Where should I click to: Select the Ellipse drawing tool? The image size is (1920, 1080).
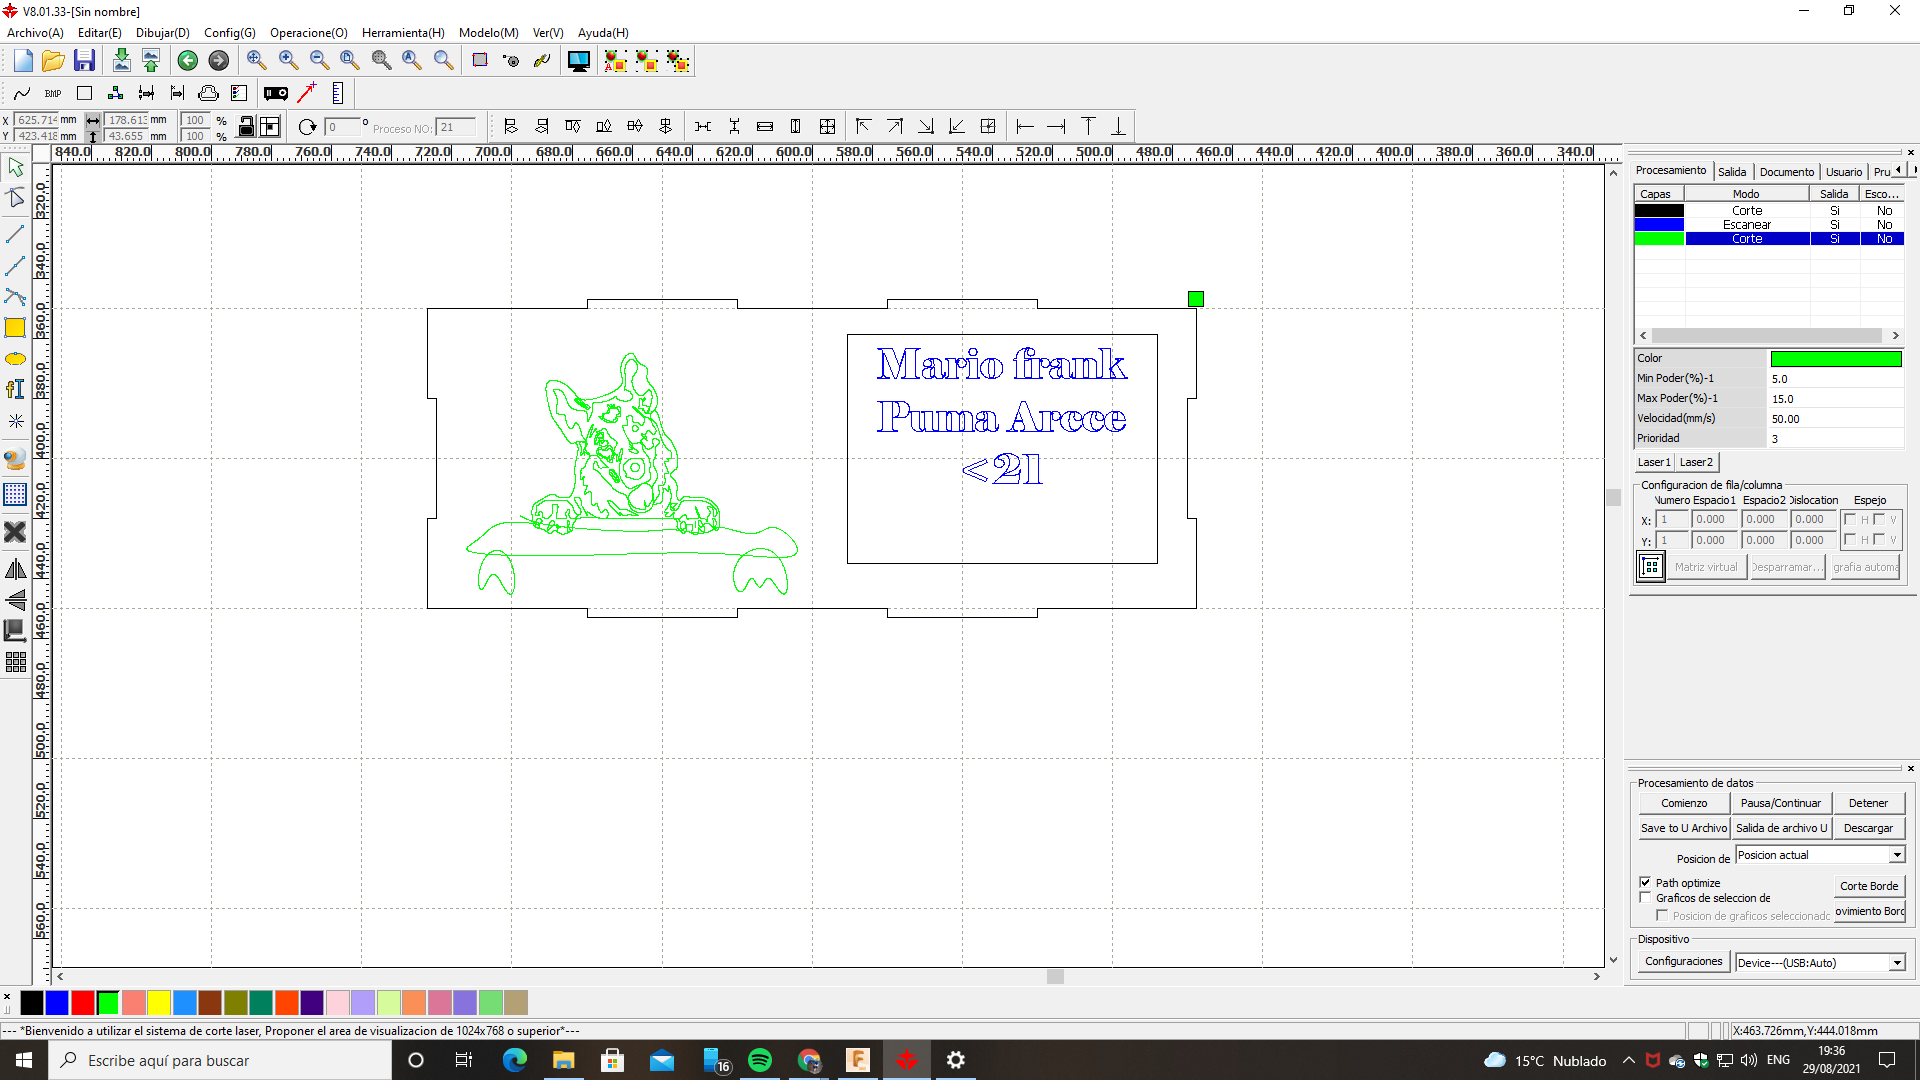15,358
